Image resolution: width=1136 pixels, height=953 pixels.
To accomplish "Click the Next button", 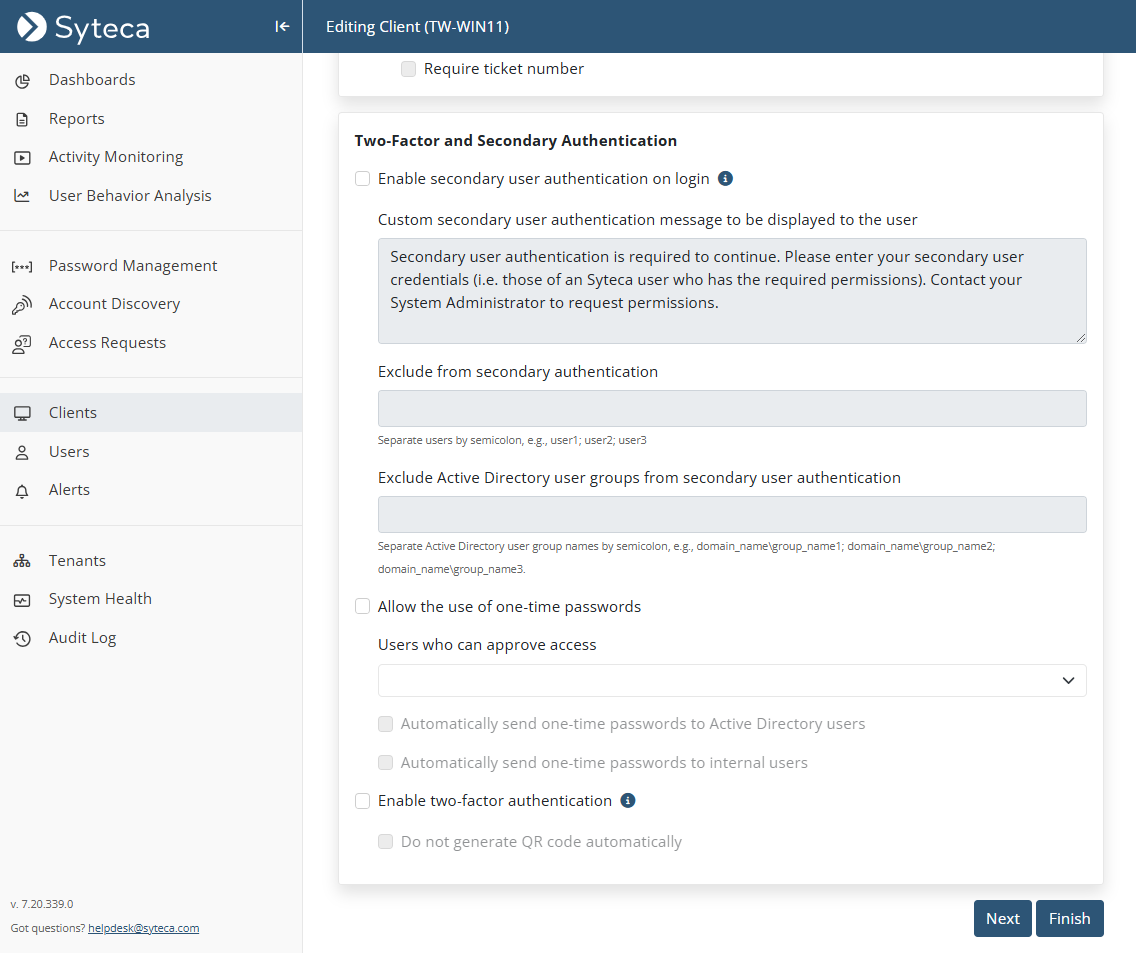I will tap(1002, 919).
